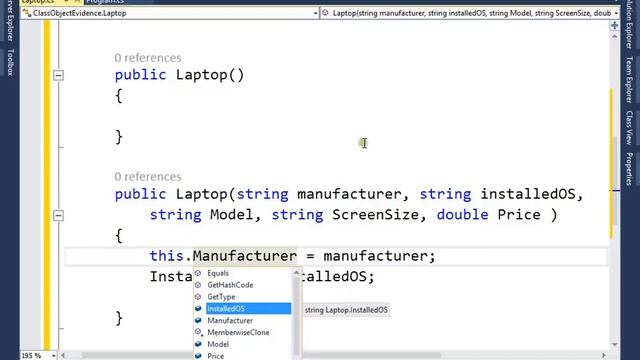The image size is (640, 360).
Task: Collapse the parameterless Laptop() constructor outline
Action: (x=58, y=76)
